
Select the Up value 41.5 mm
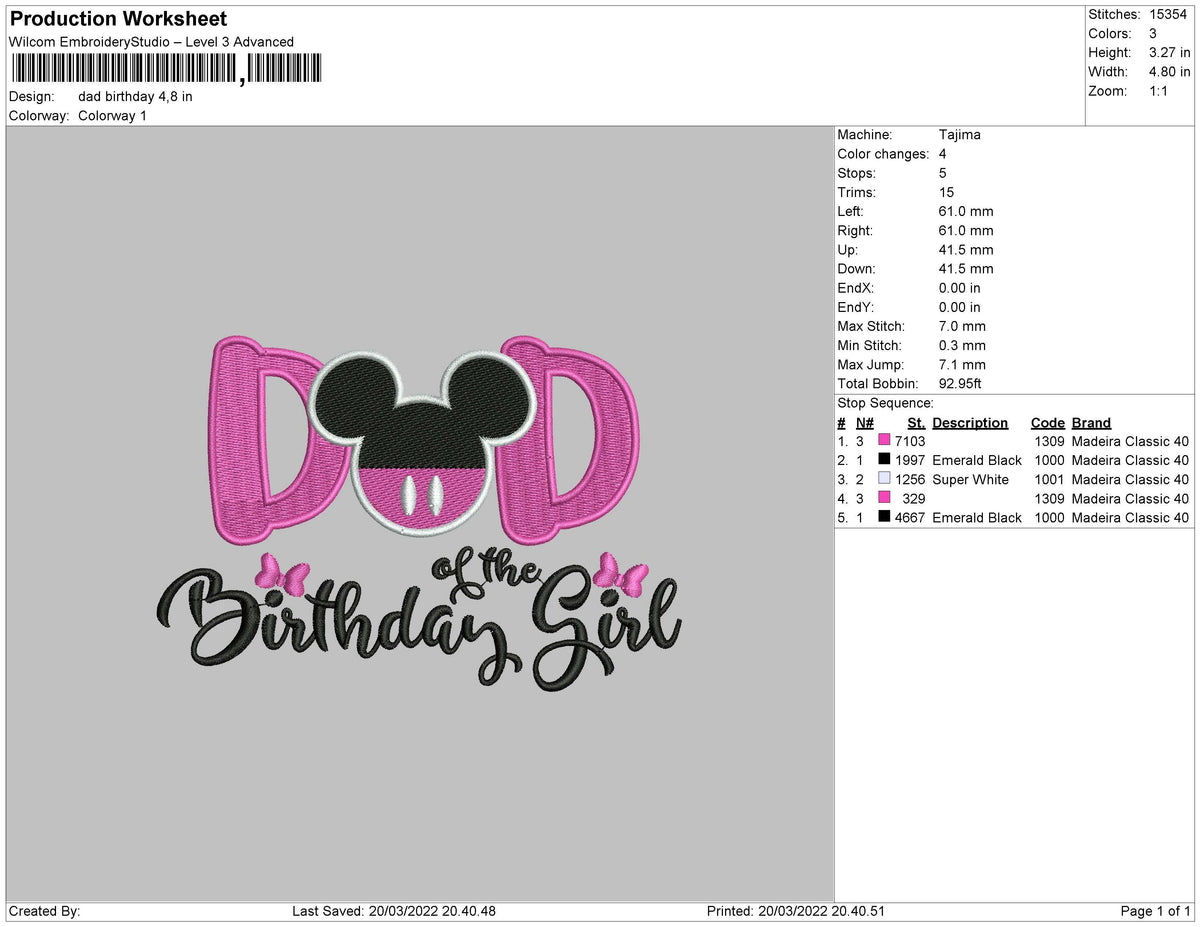pyautogui.click(x=966, y=249)
